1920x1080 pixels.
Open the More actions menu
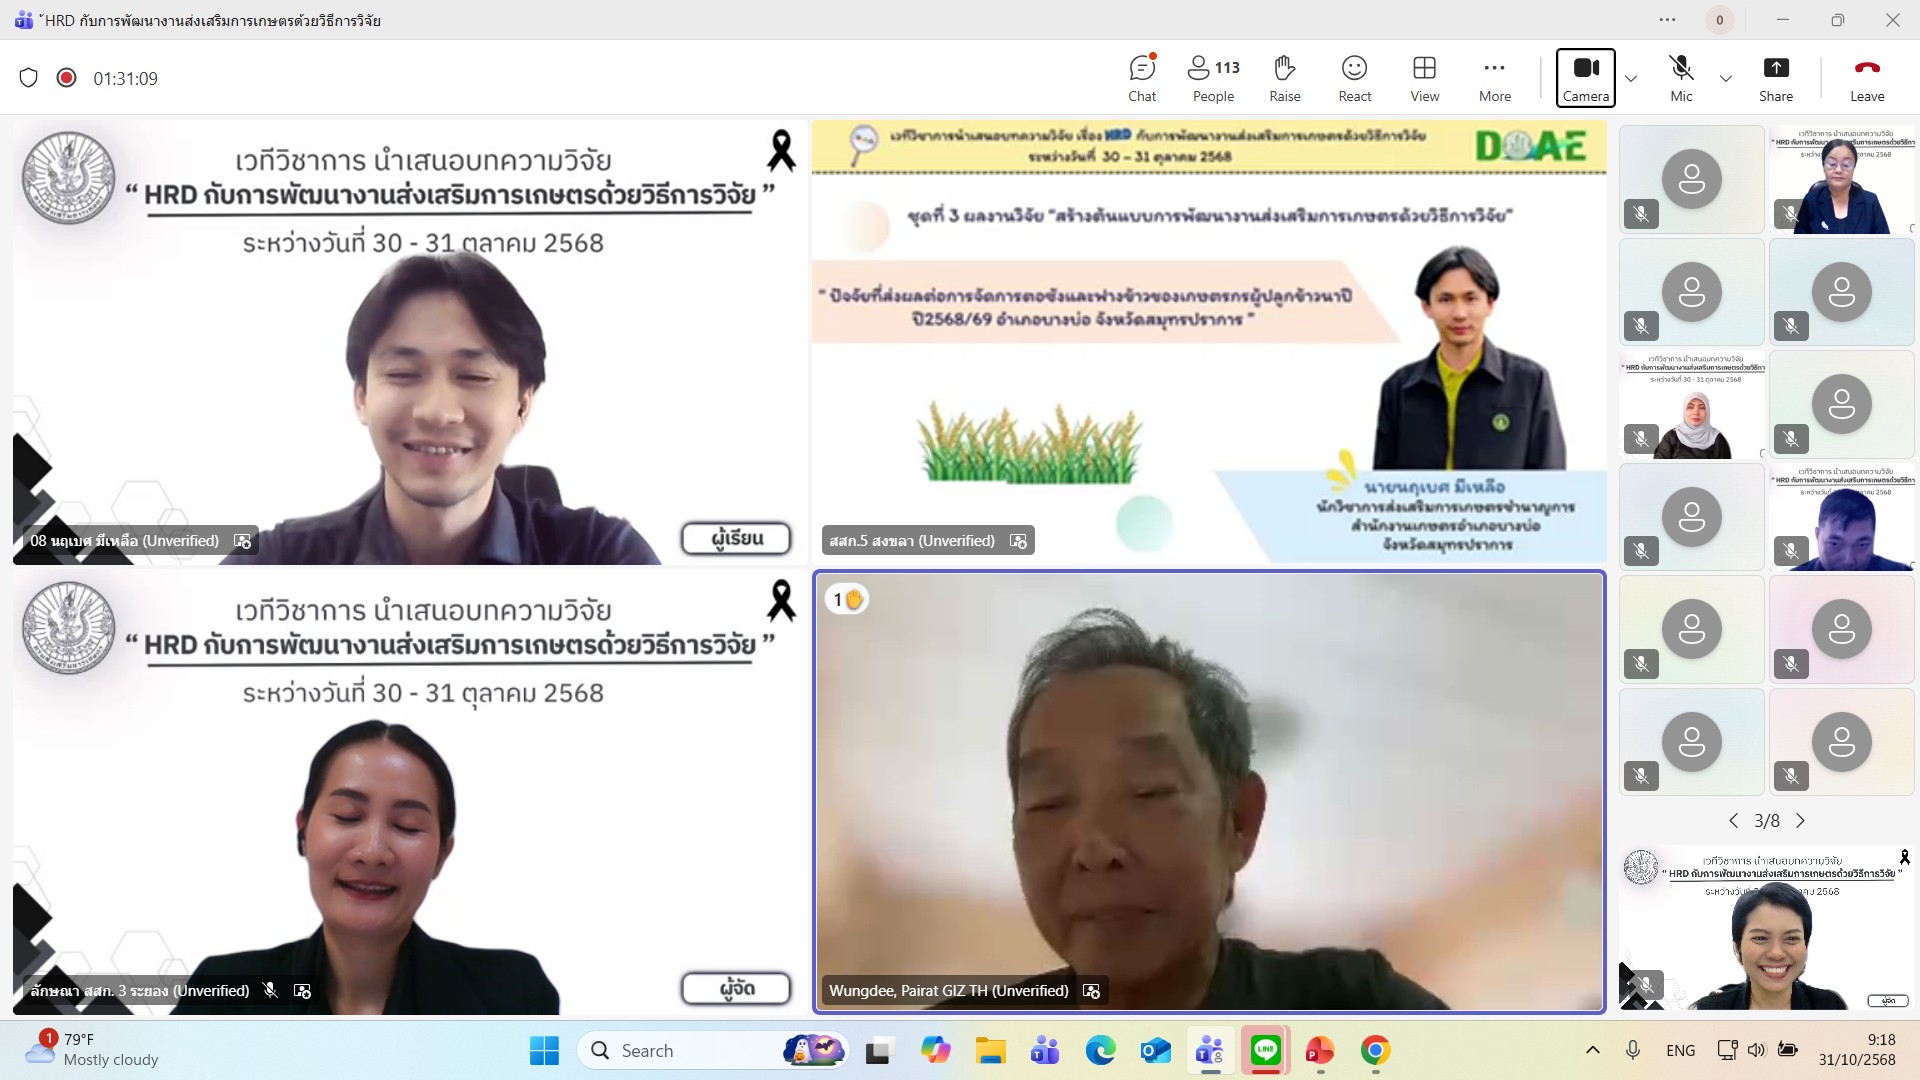1494,78
